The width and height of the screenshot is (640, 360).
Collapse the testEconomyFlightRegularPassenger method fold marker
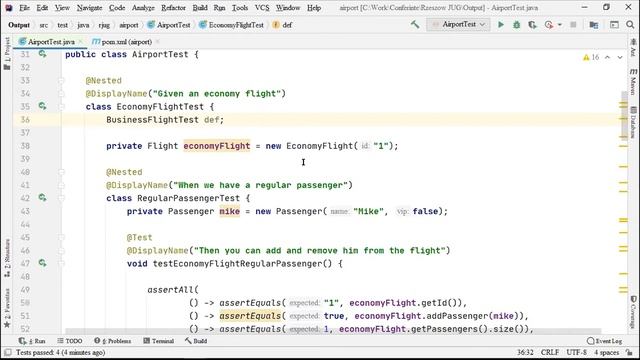click(x=61, y=263)
